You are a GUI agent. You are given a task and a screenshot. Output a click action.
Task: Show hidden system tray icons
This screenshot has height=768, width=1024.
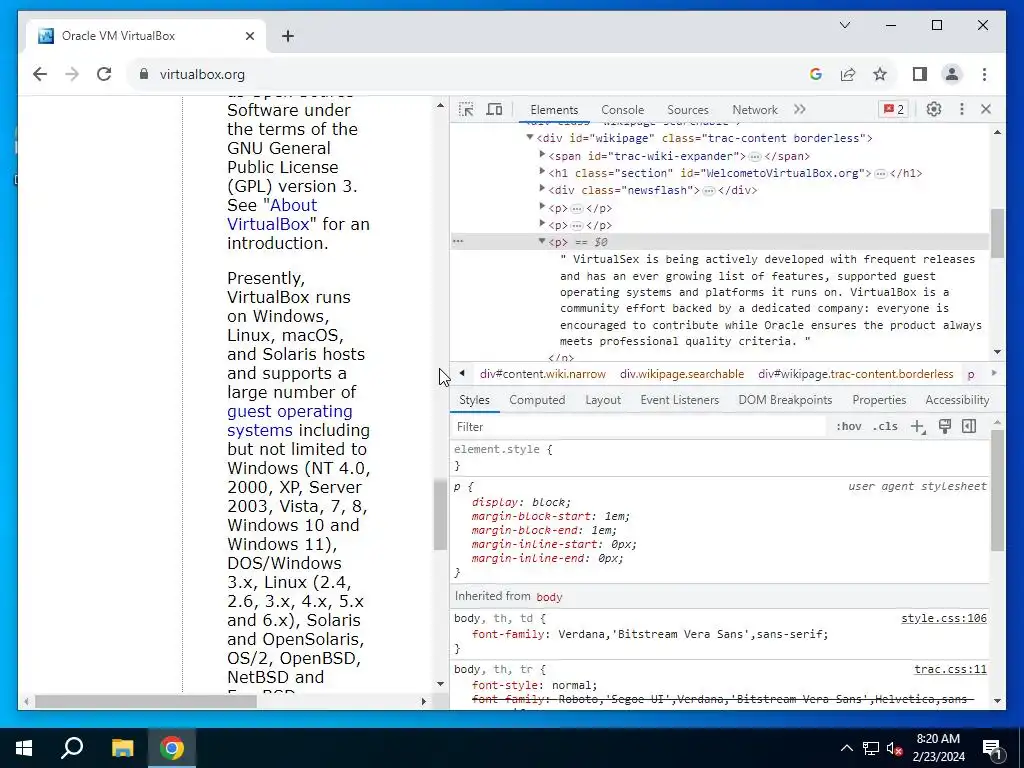pyautogui.click(x=846, y=748)
